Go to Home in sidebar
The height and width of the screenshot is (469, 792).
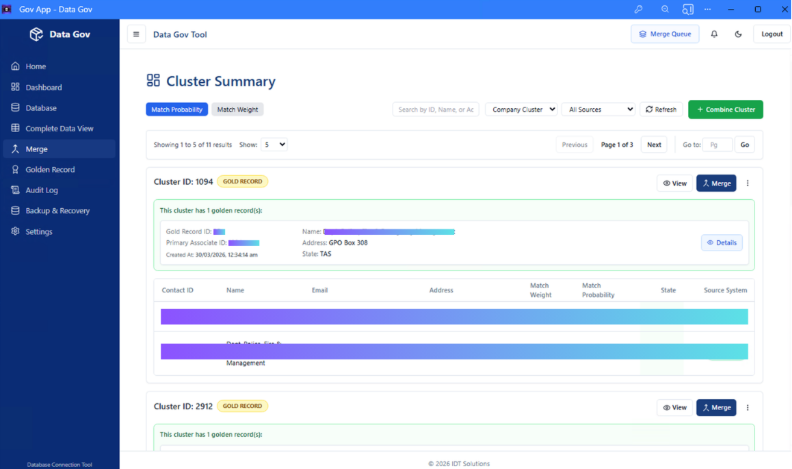pos(59,66)
